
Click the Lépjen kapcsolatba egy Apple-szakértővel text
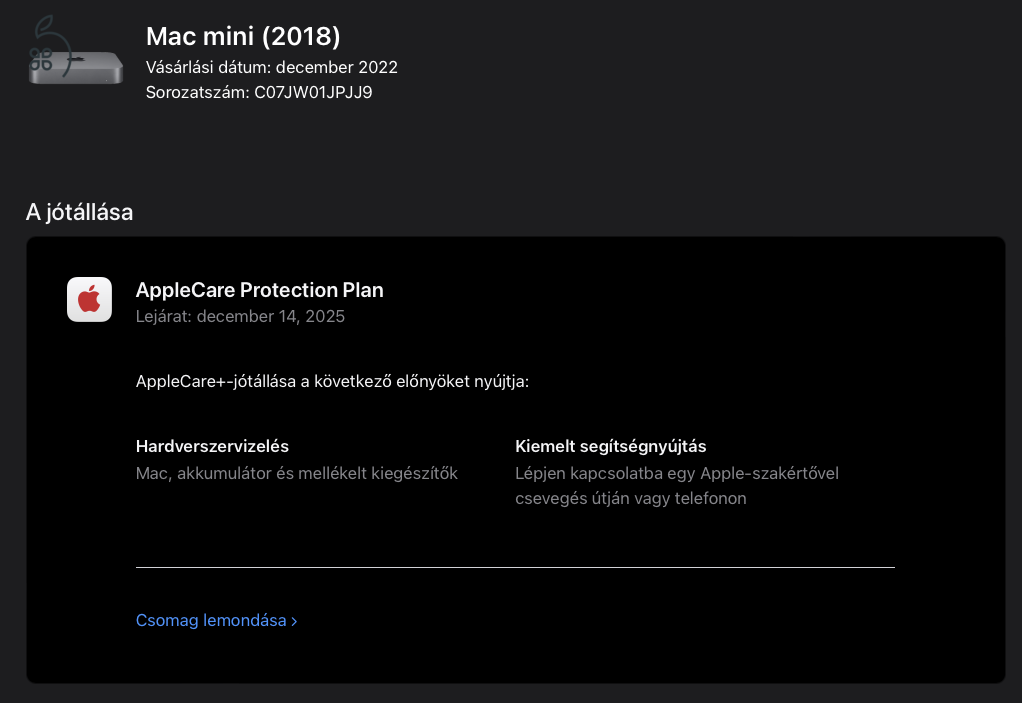coord(677,473)
